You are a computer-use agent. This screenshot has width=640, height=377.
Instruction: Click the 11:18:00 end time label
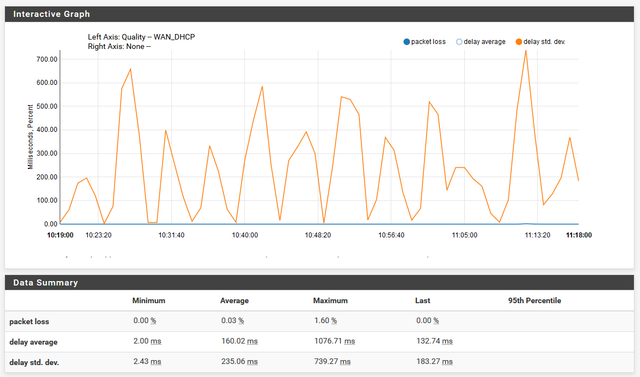point(579,235)
